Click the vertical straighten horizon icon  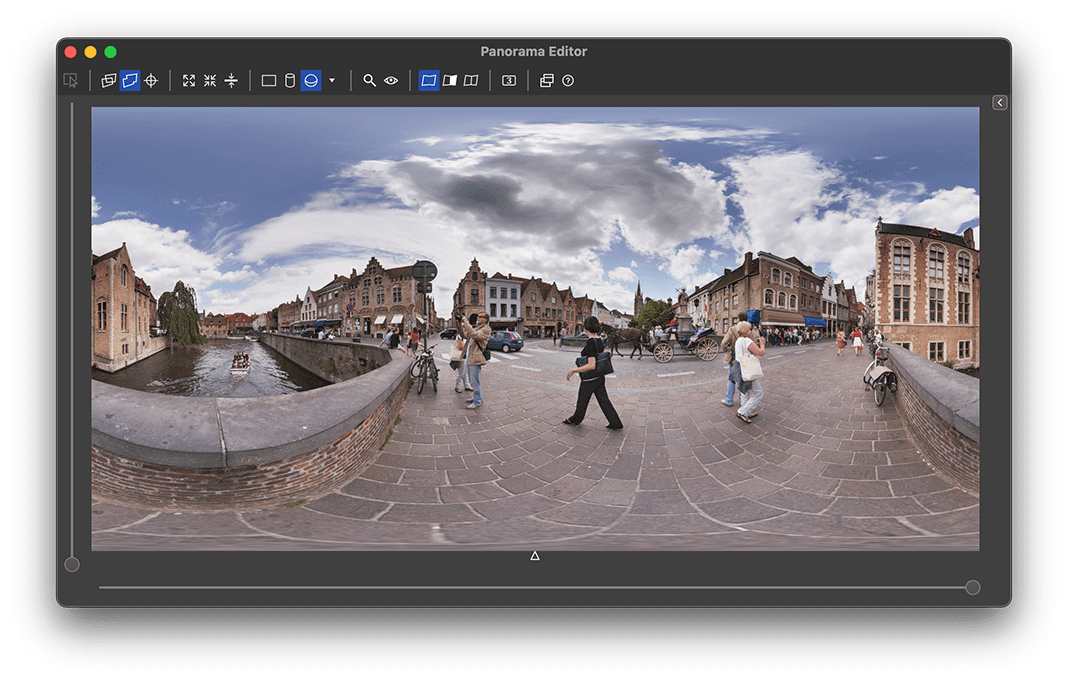pyautogui.click(x=231, y=81)
